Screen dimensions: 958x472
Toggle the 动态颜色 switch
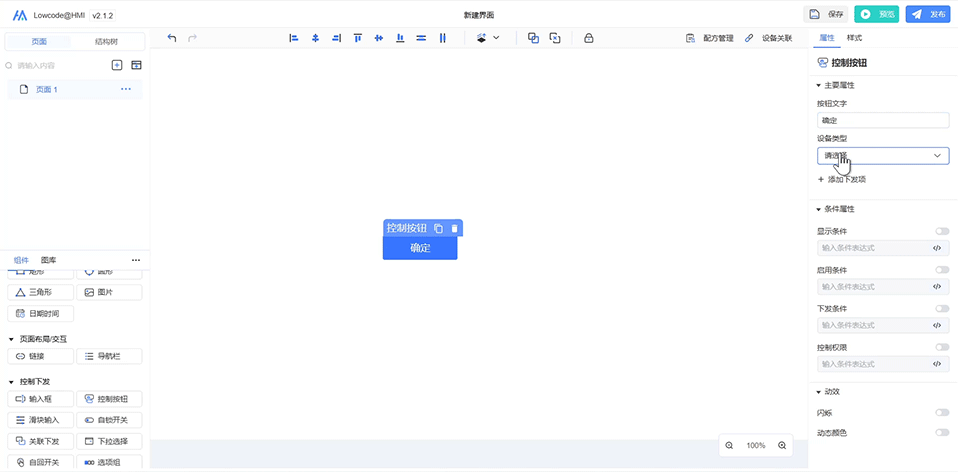click(942, 432)
